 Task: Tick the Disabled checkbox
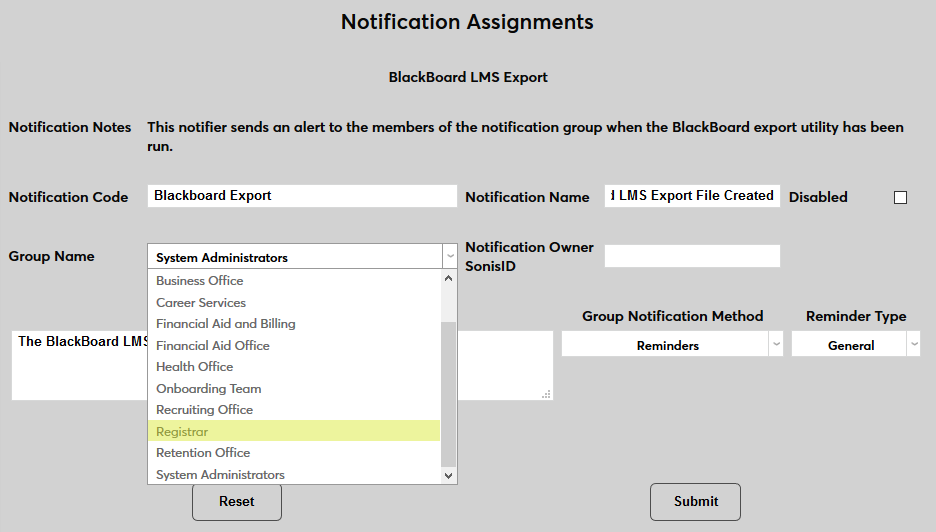900,198
